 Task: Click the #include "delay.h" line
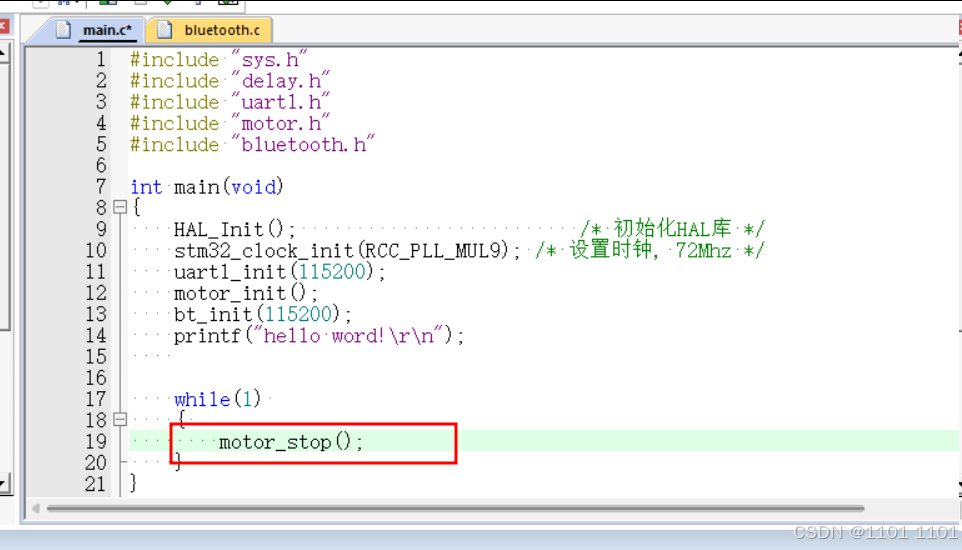[230, 81]
